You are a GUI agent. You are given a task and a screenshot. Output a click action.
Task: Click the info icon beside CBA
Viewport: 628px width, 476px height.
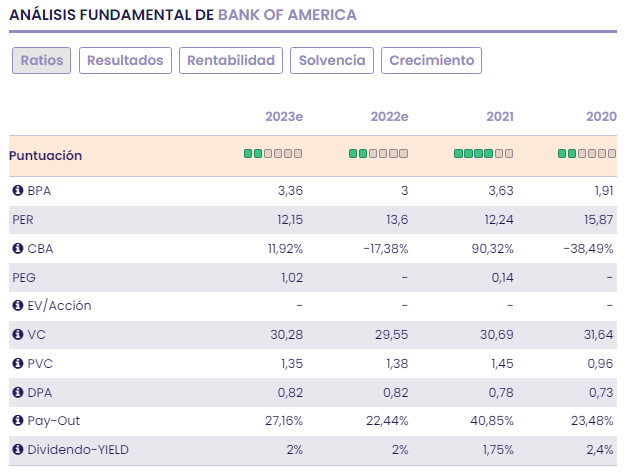(17, 248)
